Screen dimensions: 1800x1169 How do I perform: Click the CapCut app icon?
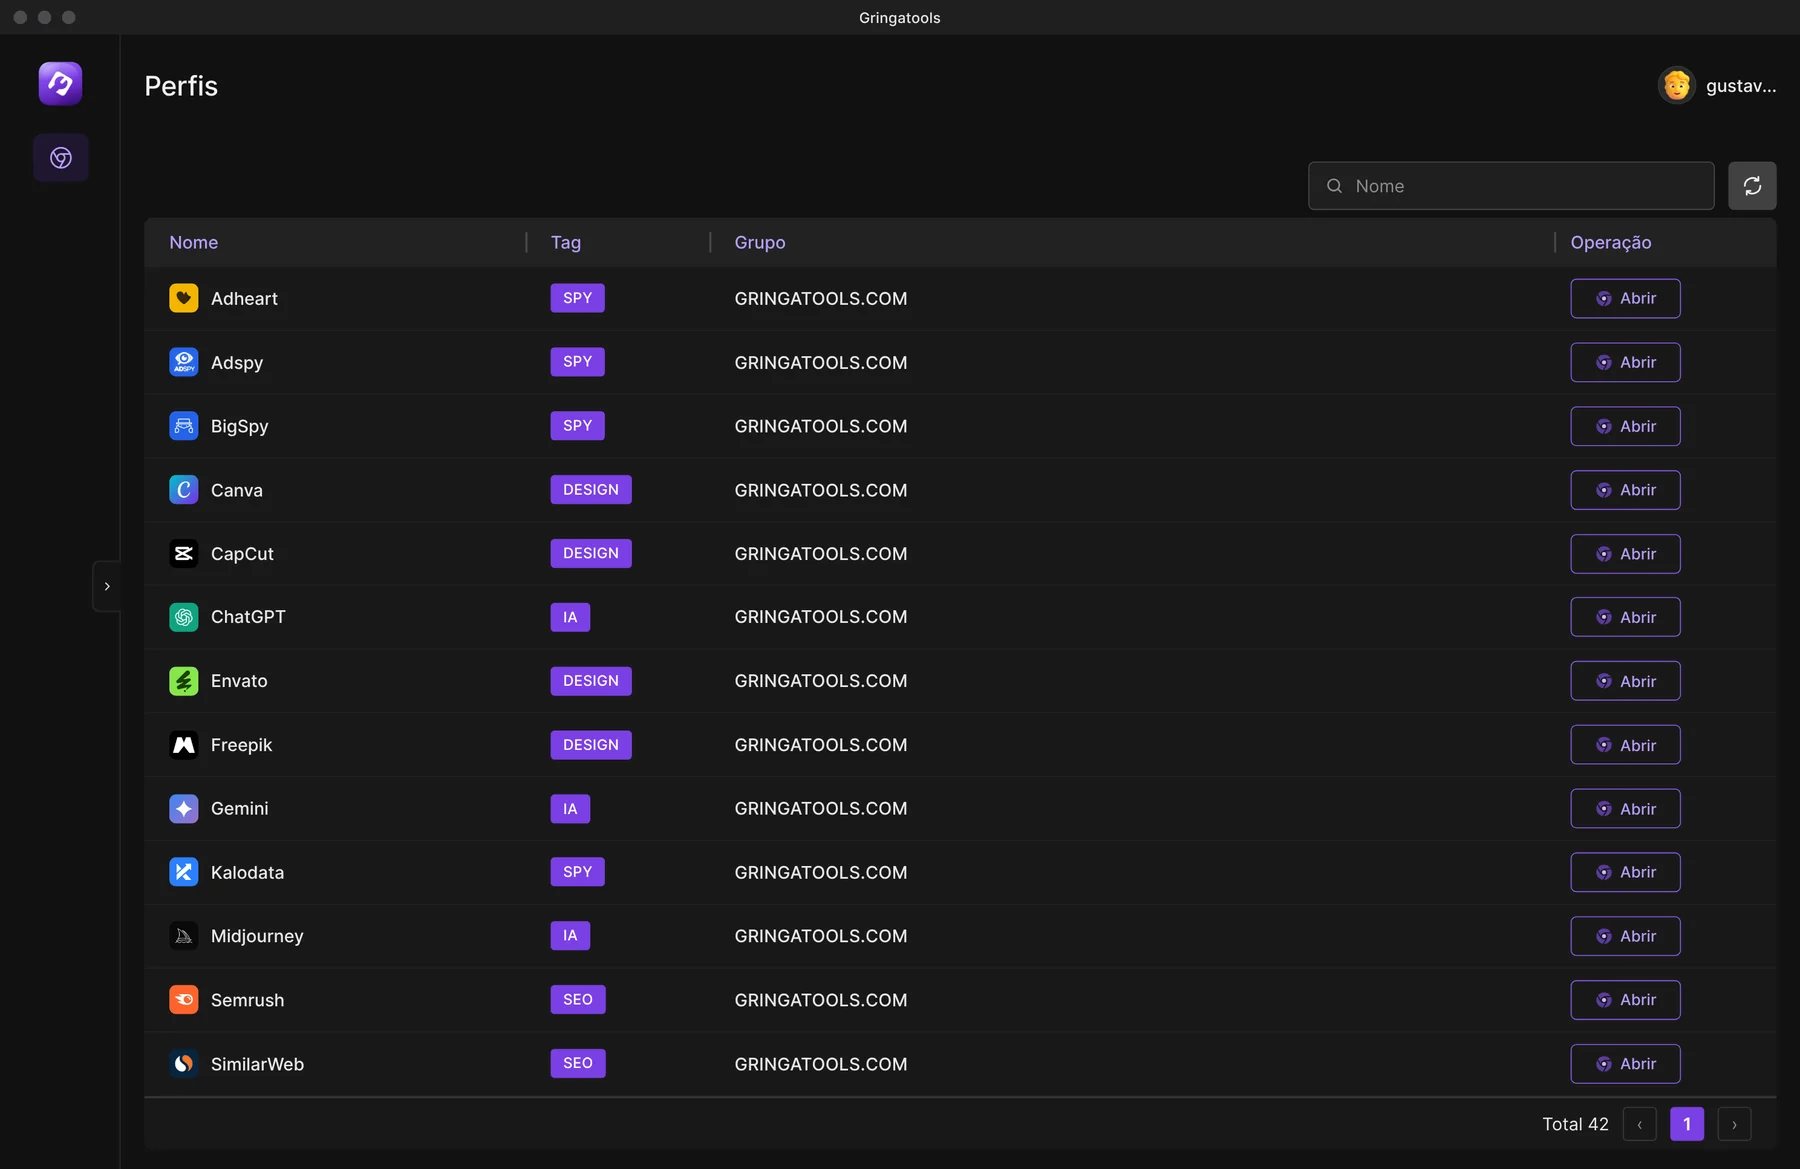184,554
